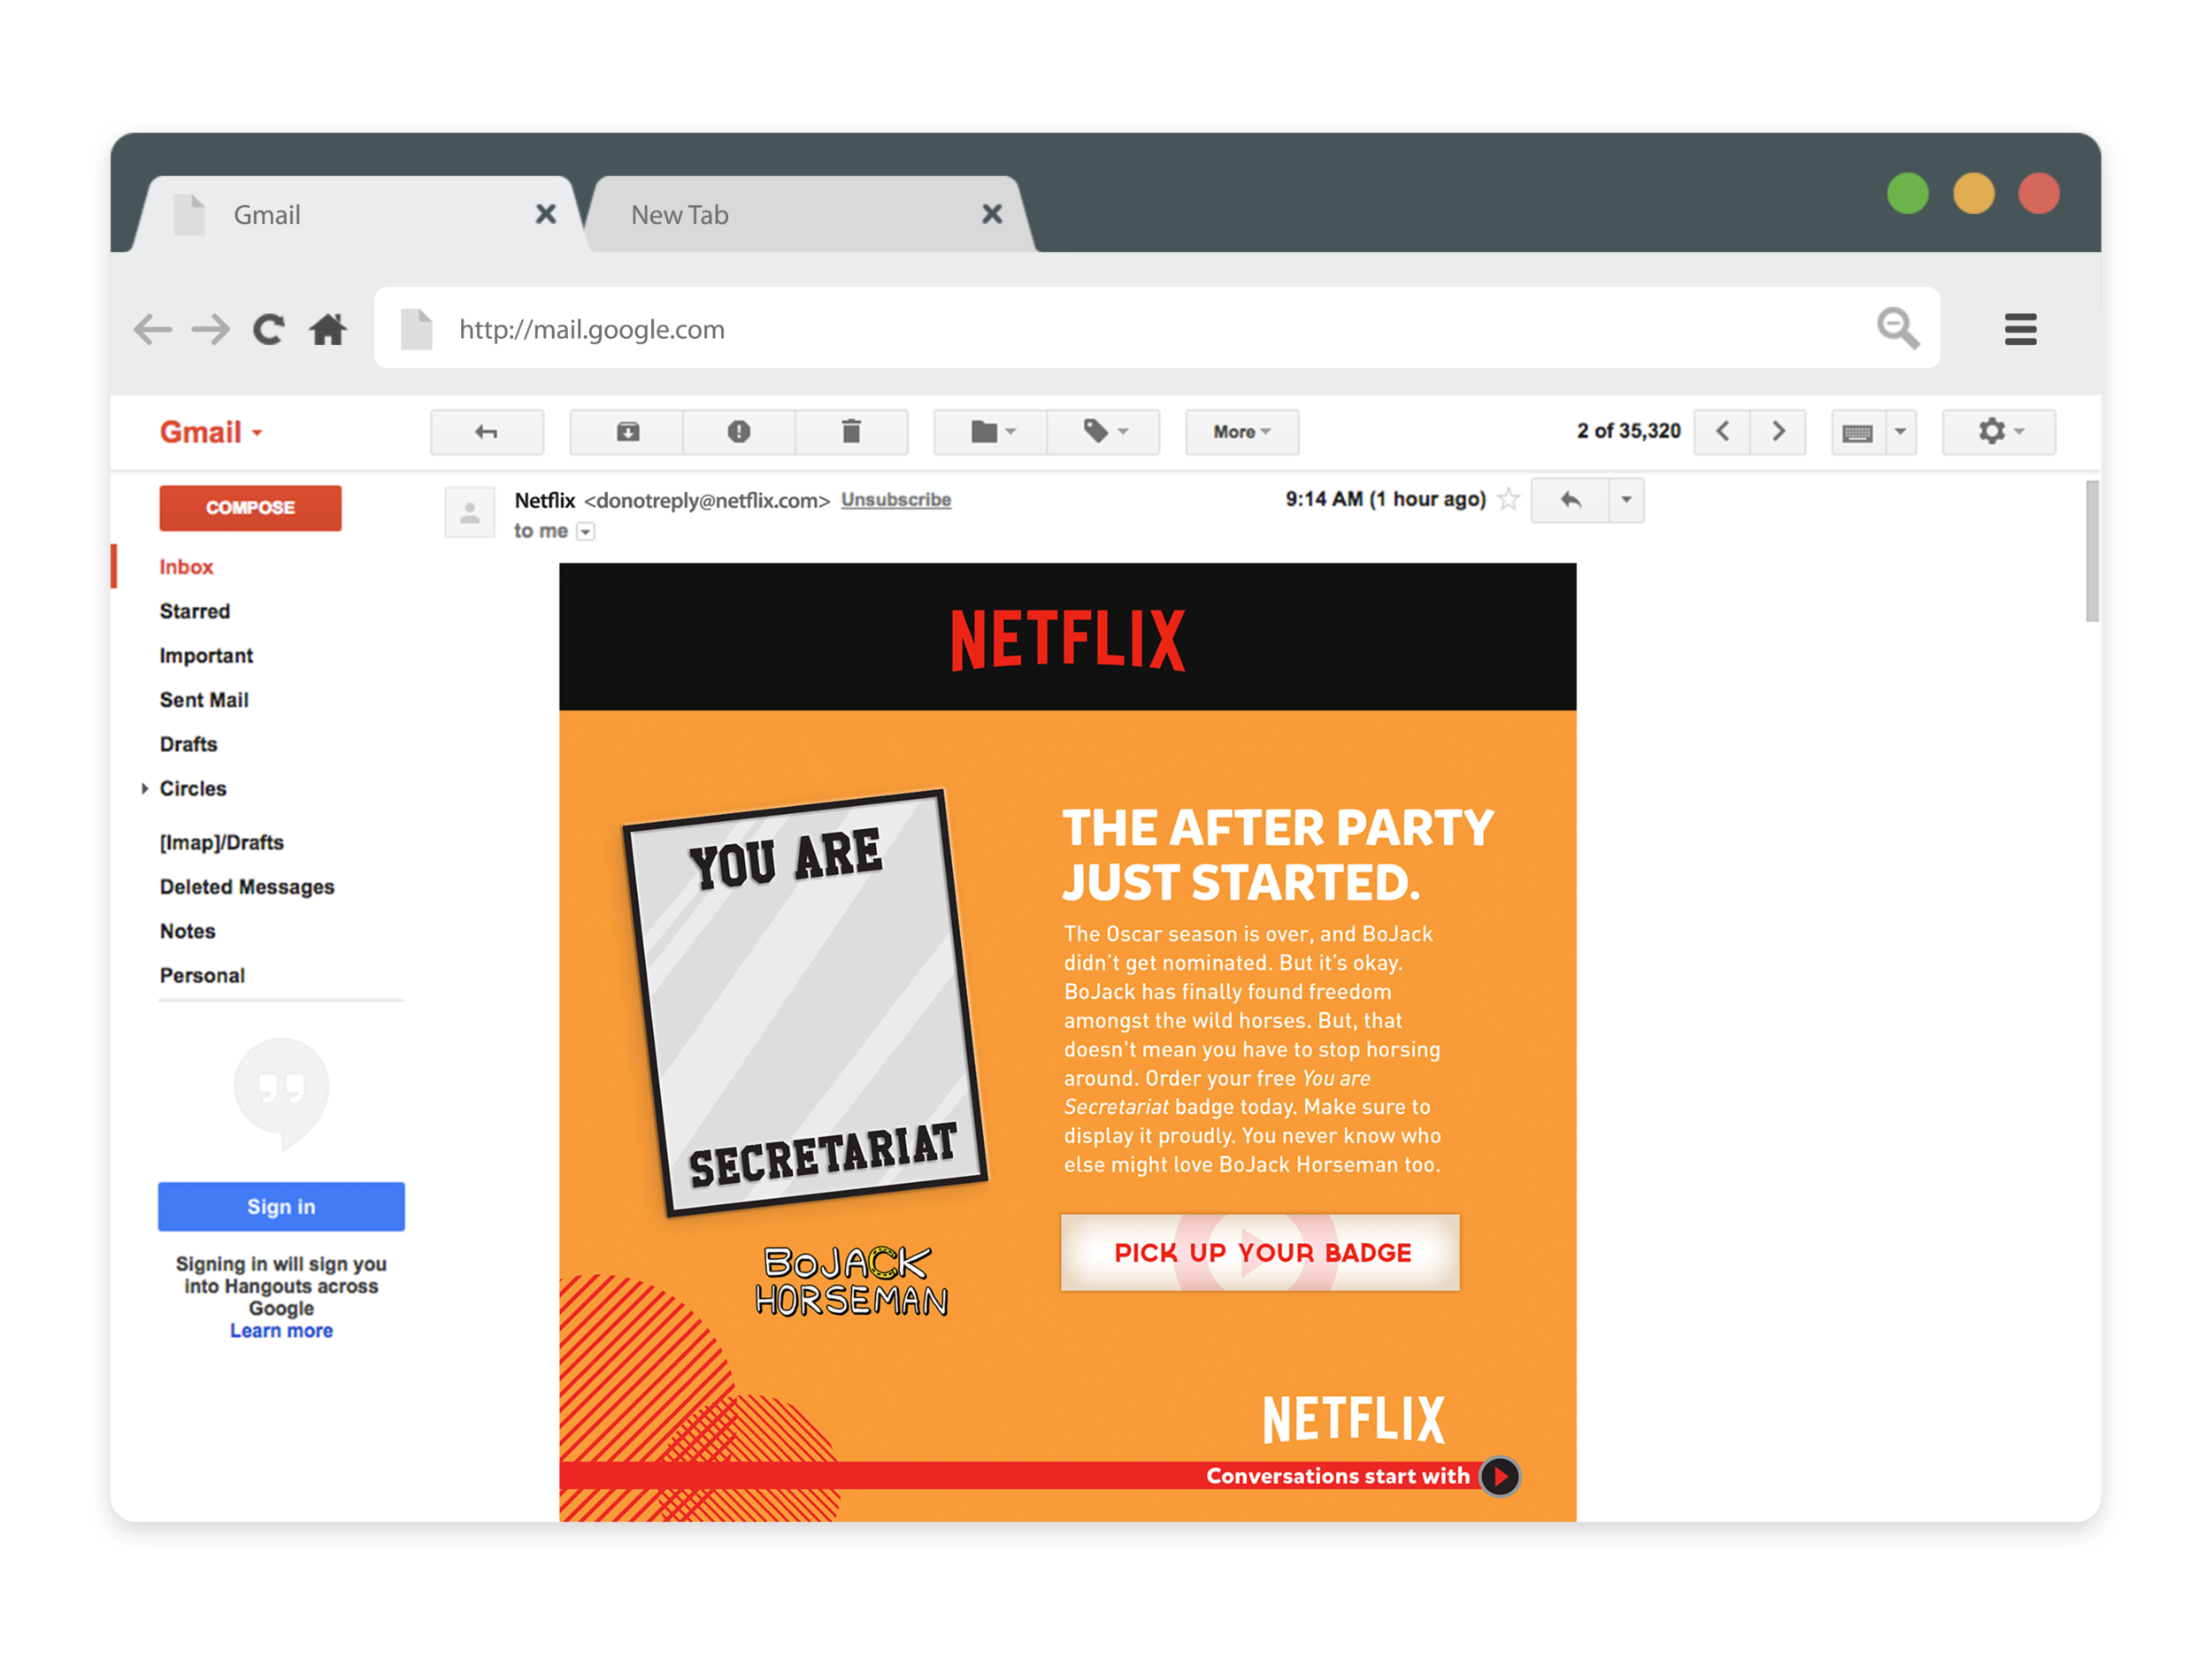Click the play icon after Conversations start with

coord(1500,1477)
